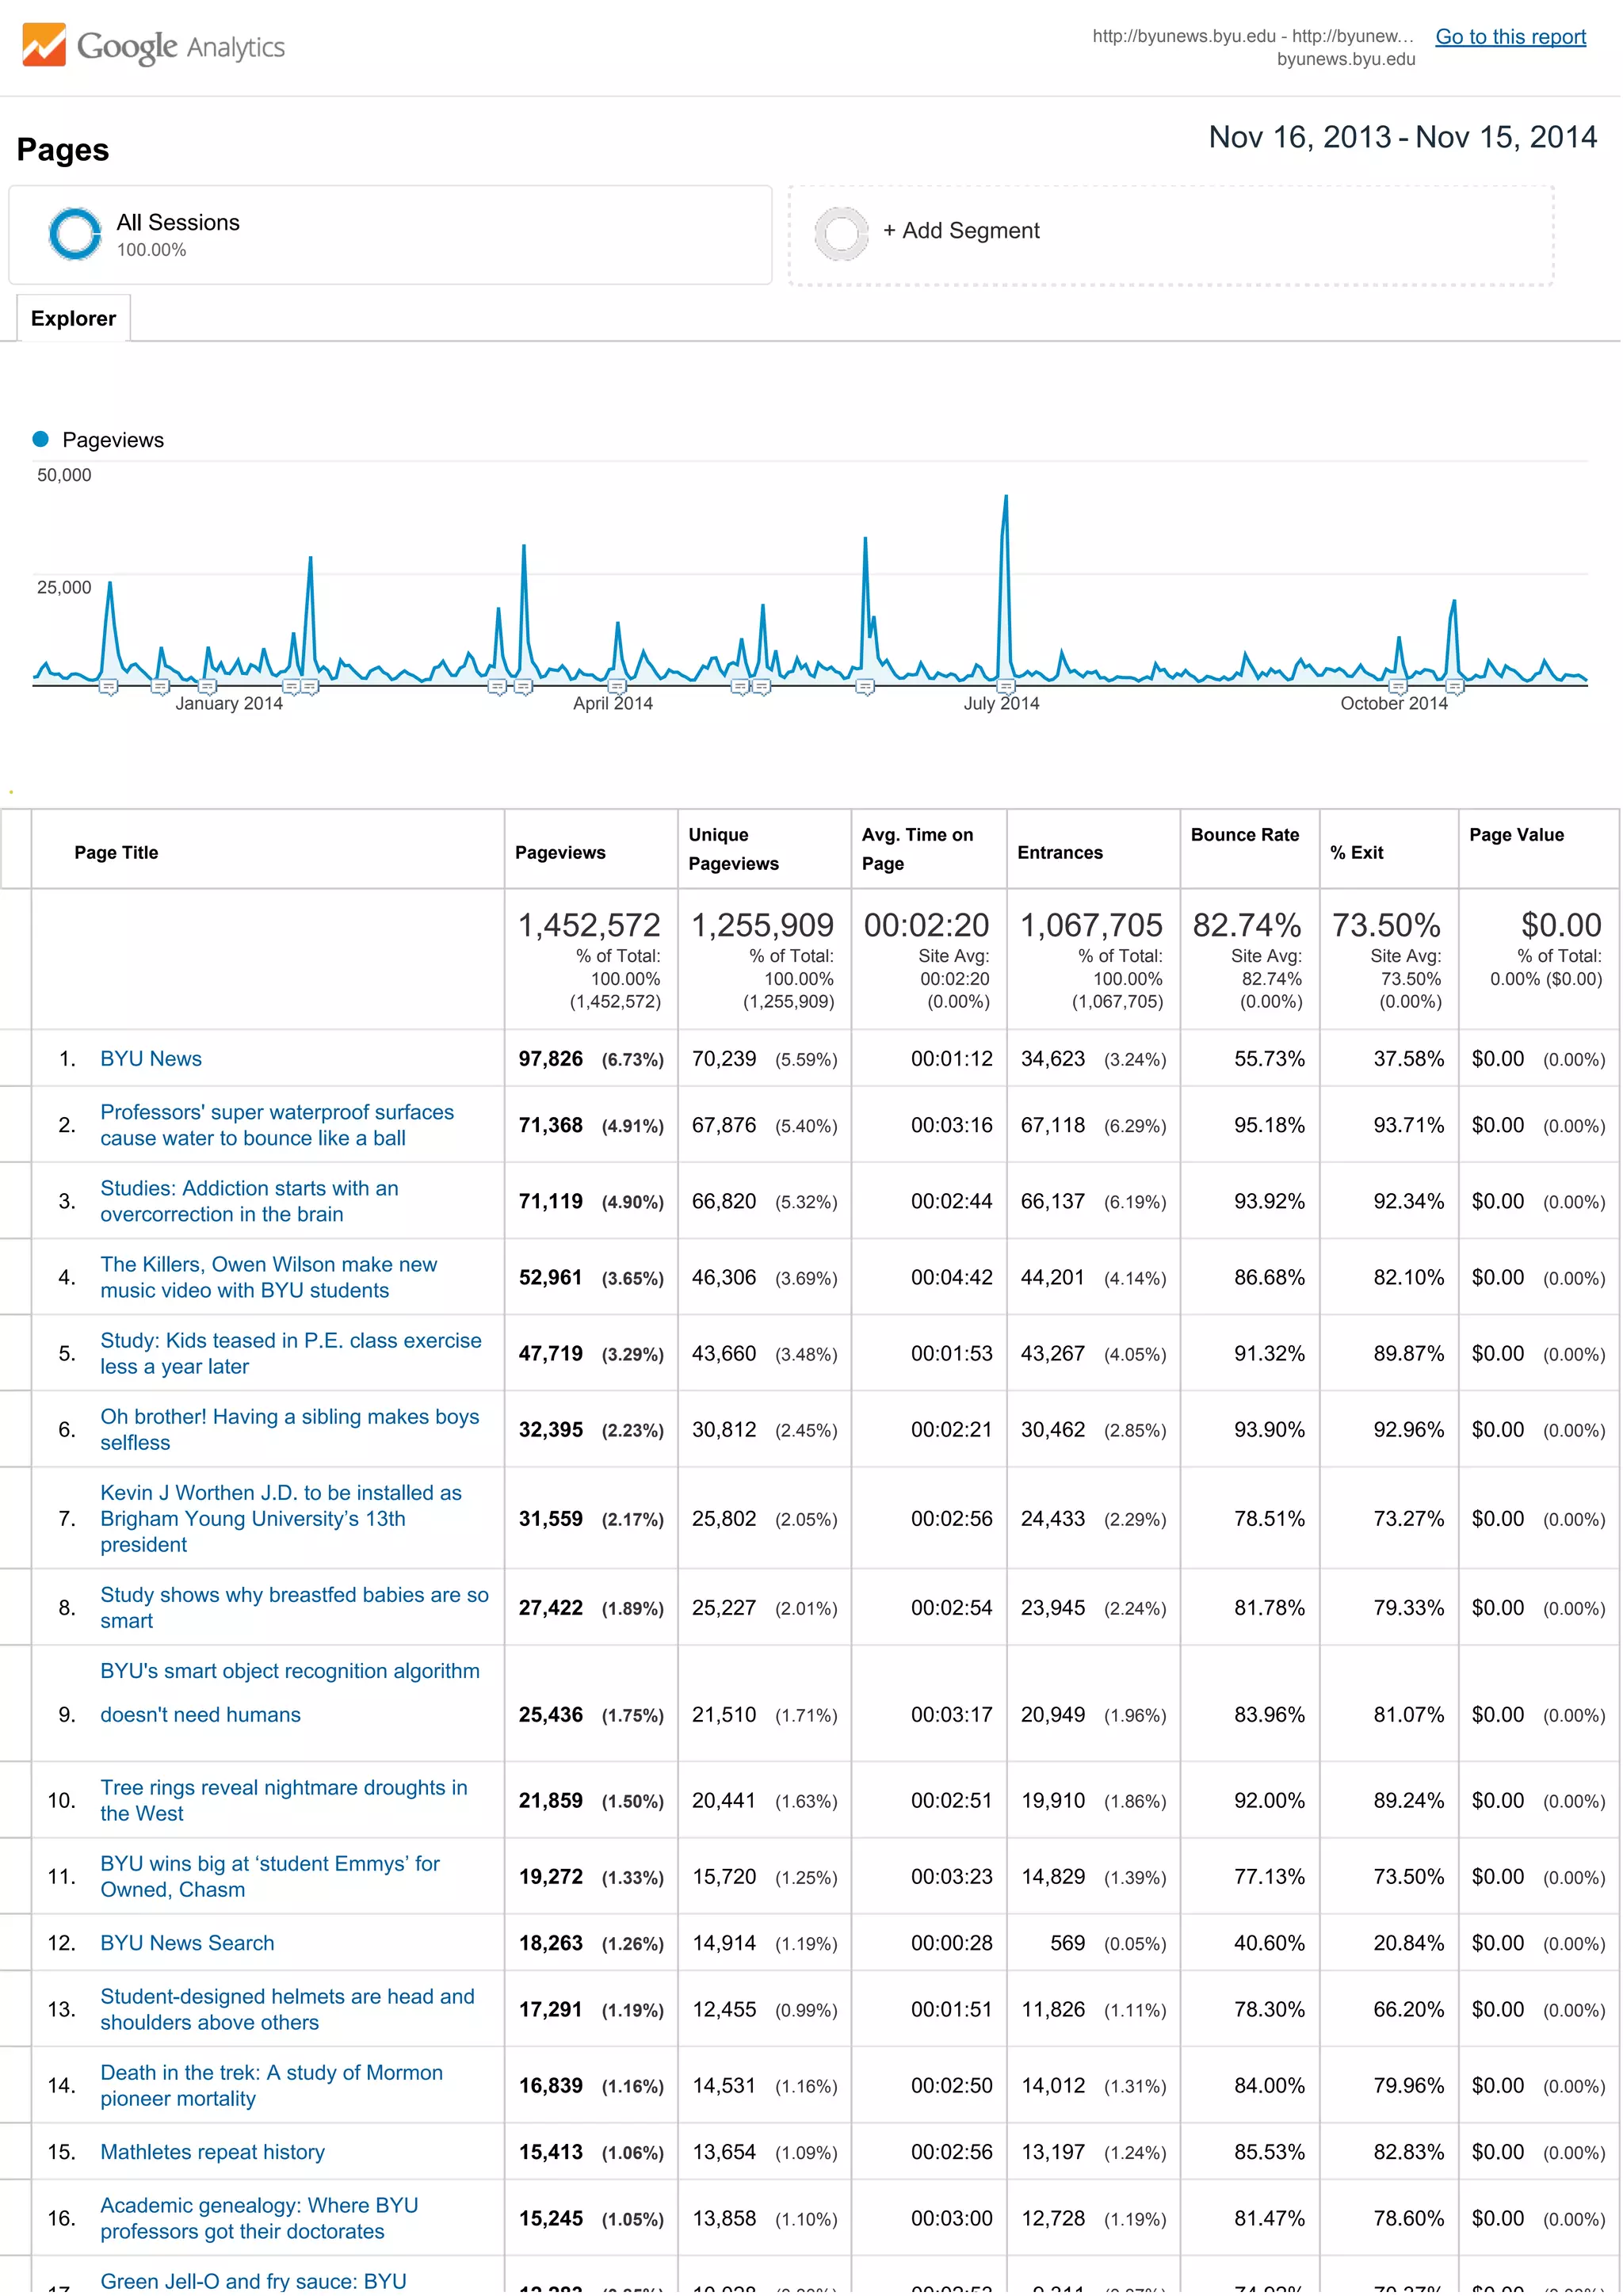Open the BYU News page link
Screen dimensions: 1623x2296
[151, 1059]
